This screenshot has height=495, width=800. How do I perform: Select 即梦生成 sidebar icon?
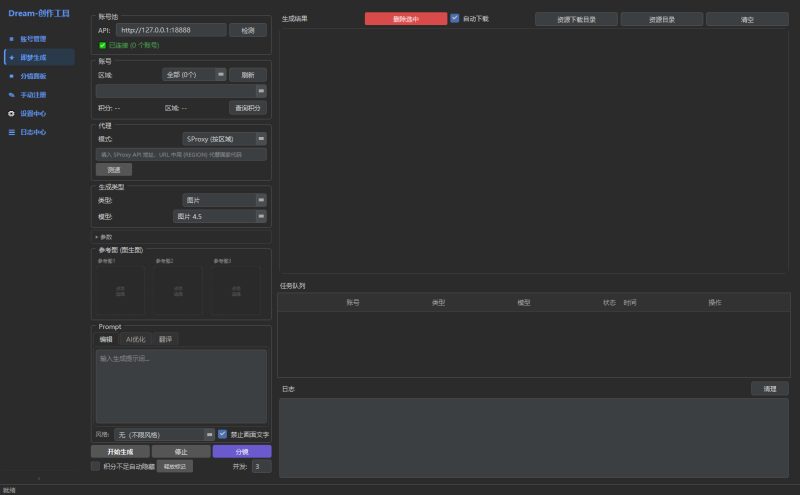tap(12, 57)
